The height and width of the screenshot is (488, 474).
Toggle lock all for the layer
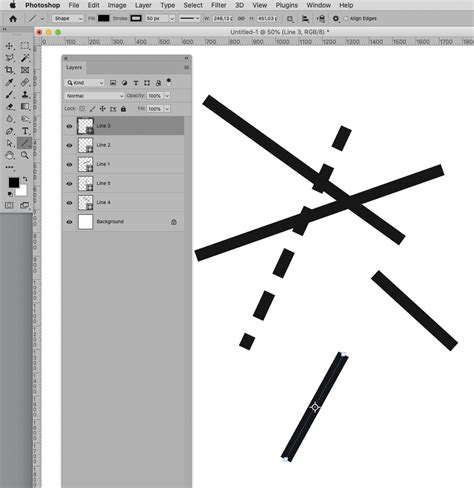(x=123, y=109)
